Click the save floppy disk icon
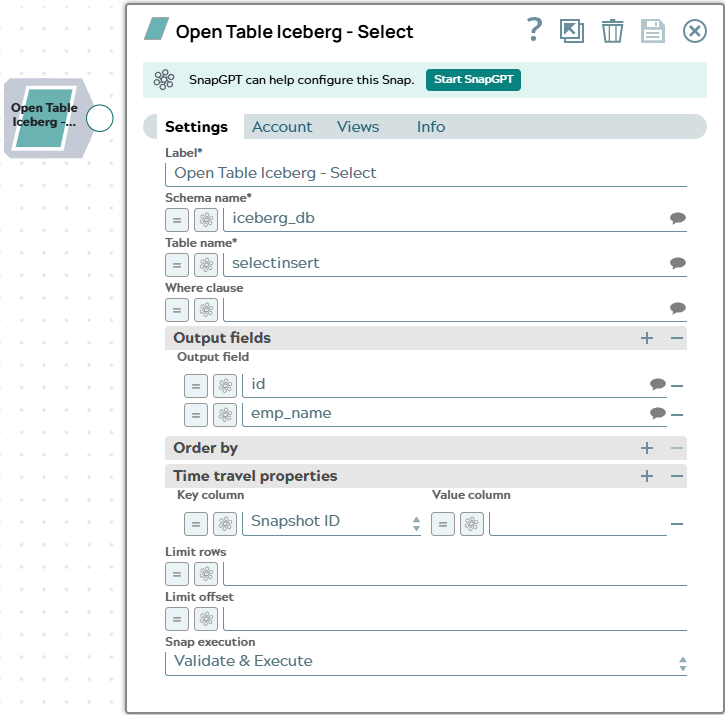This screenshot has height=715, width=725. click(x=652, y=31)
